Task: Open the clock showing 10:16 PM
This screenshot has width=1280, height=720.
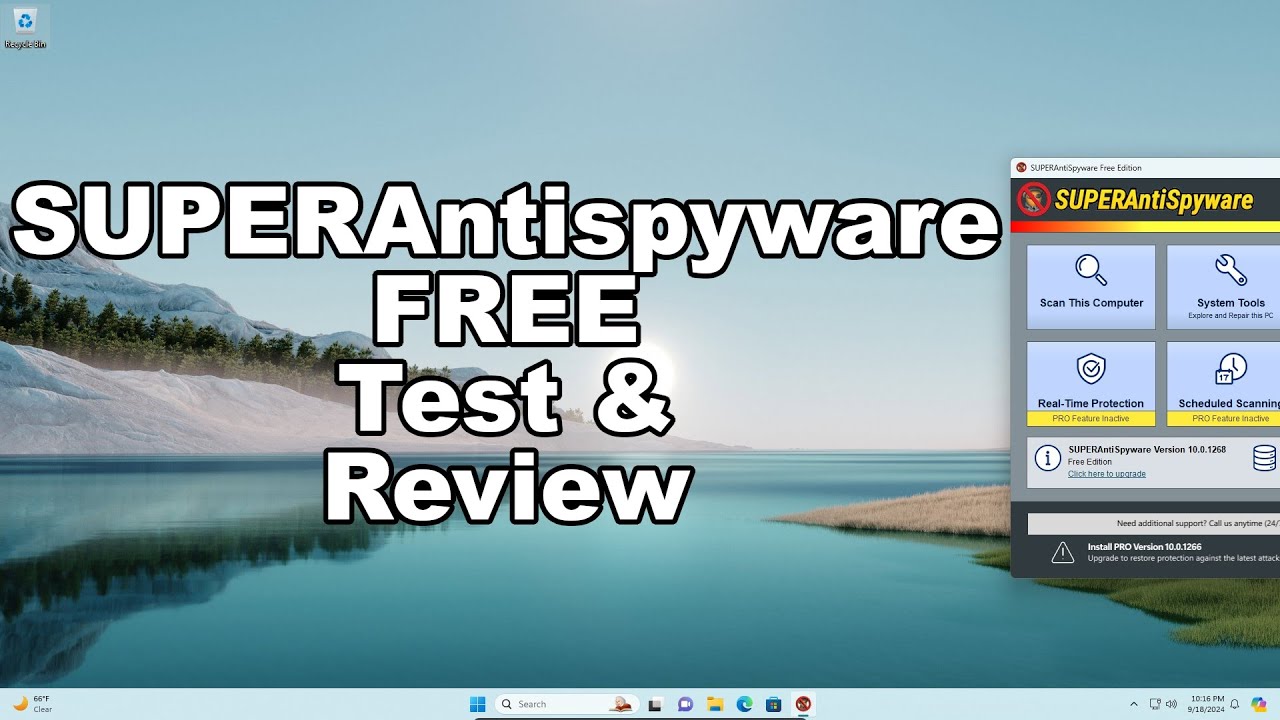Action: coord(1204,704)
